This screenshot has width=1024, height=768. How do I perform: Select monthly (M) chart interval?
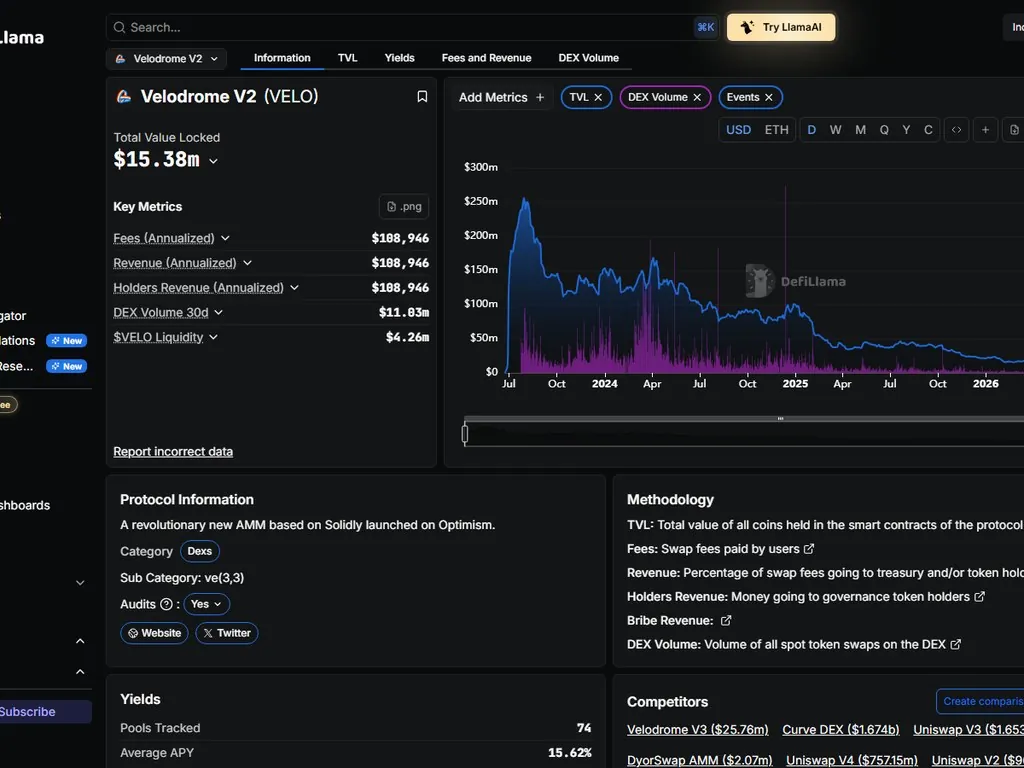pyautogui.click(x=861, y=130)
